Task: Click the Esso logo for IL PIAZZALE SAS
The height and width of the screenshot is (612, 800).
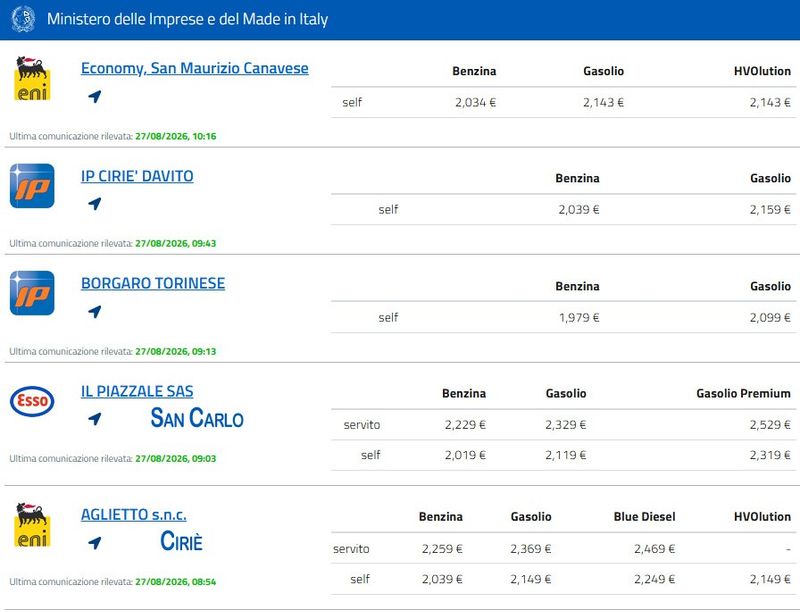Action: [x=32, y=401]
